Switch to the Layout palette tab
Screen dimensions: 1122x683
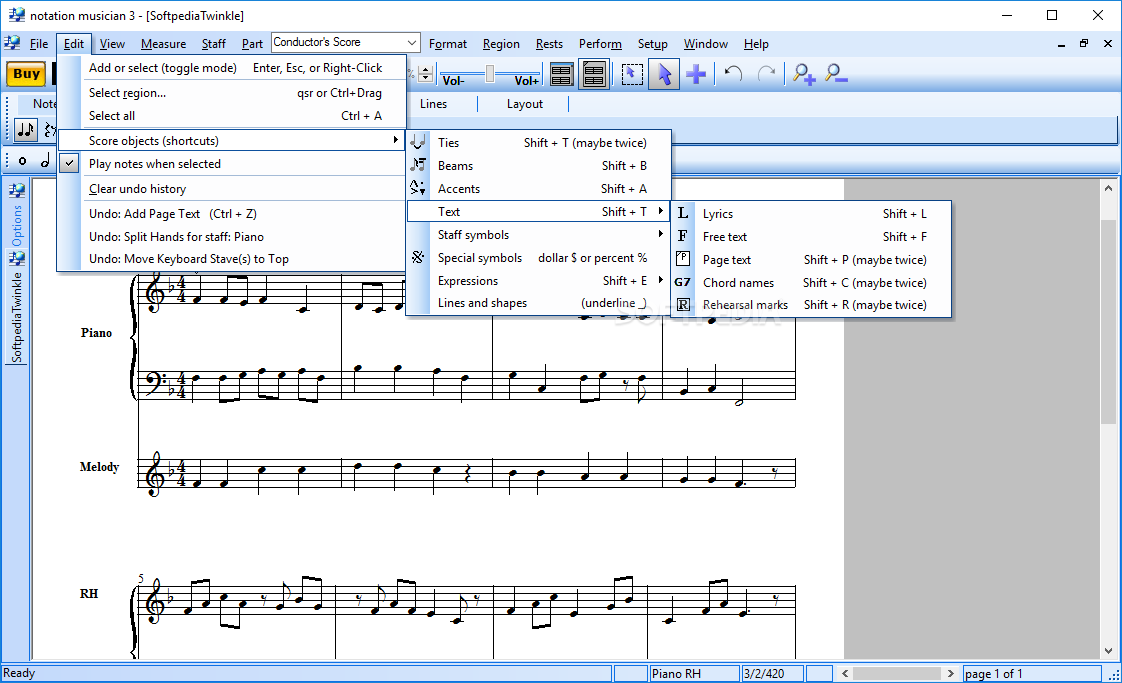(525, 104)
